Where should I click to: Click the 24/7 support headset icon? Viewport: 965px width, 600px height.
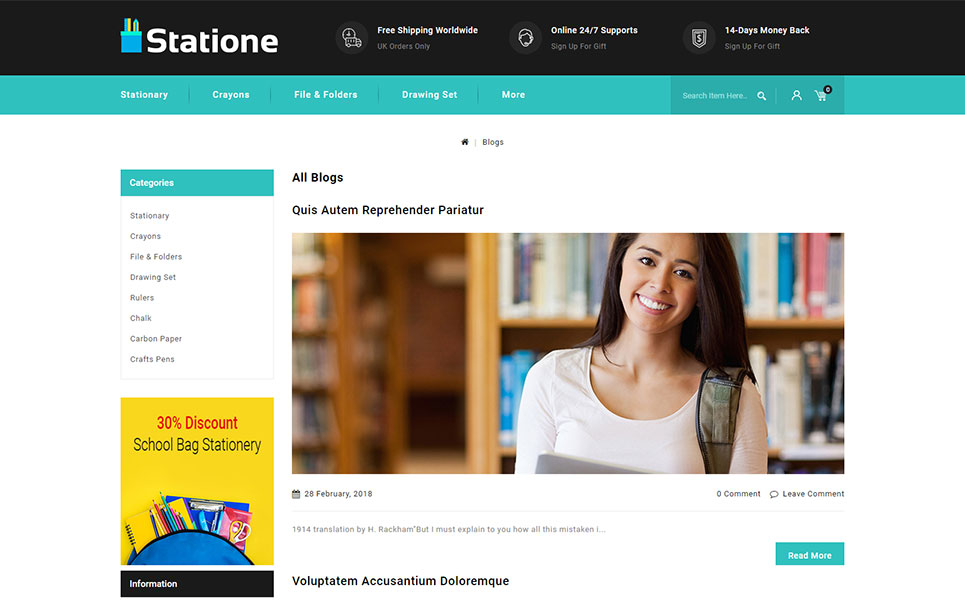tap(525, 38)
